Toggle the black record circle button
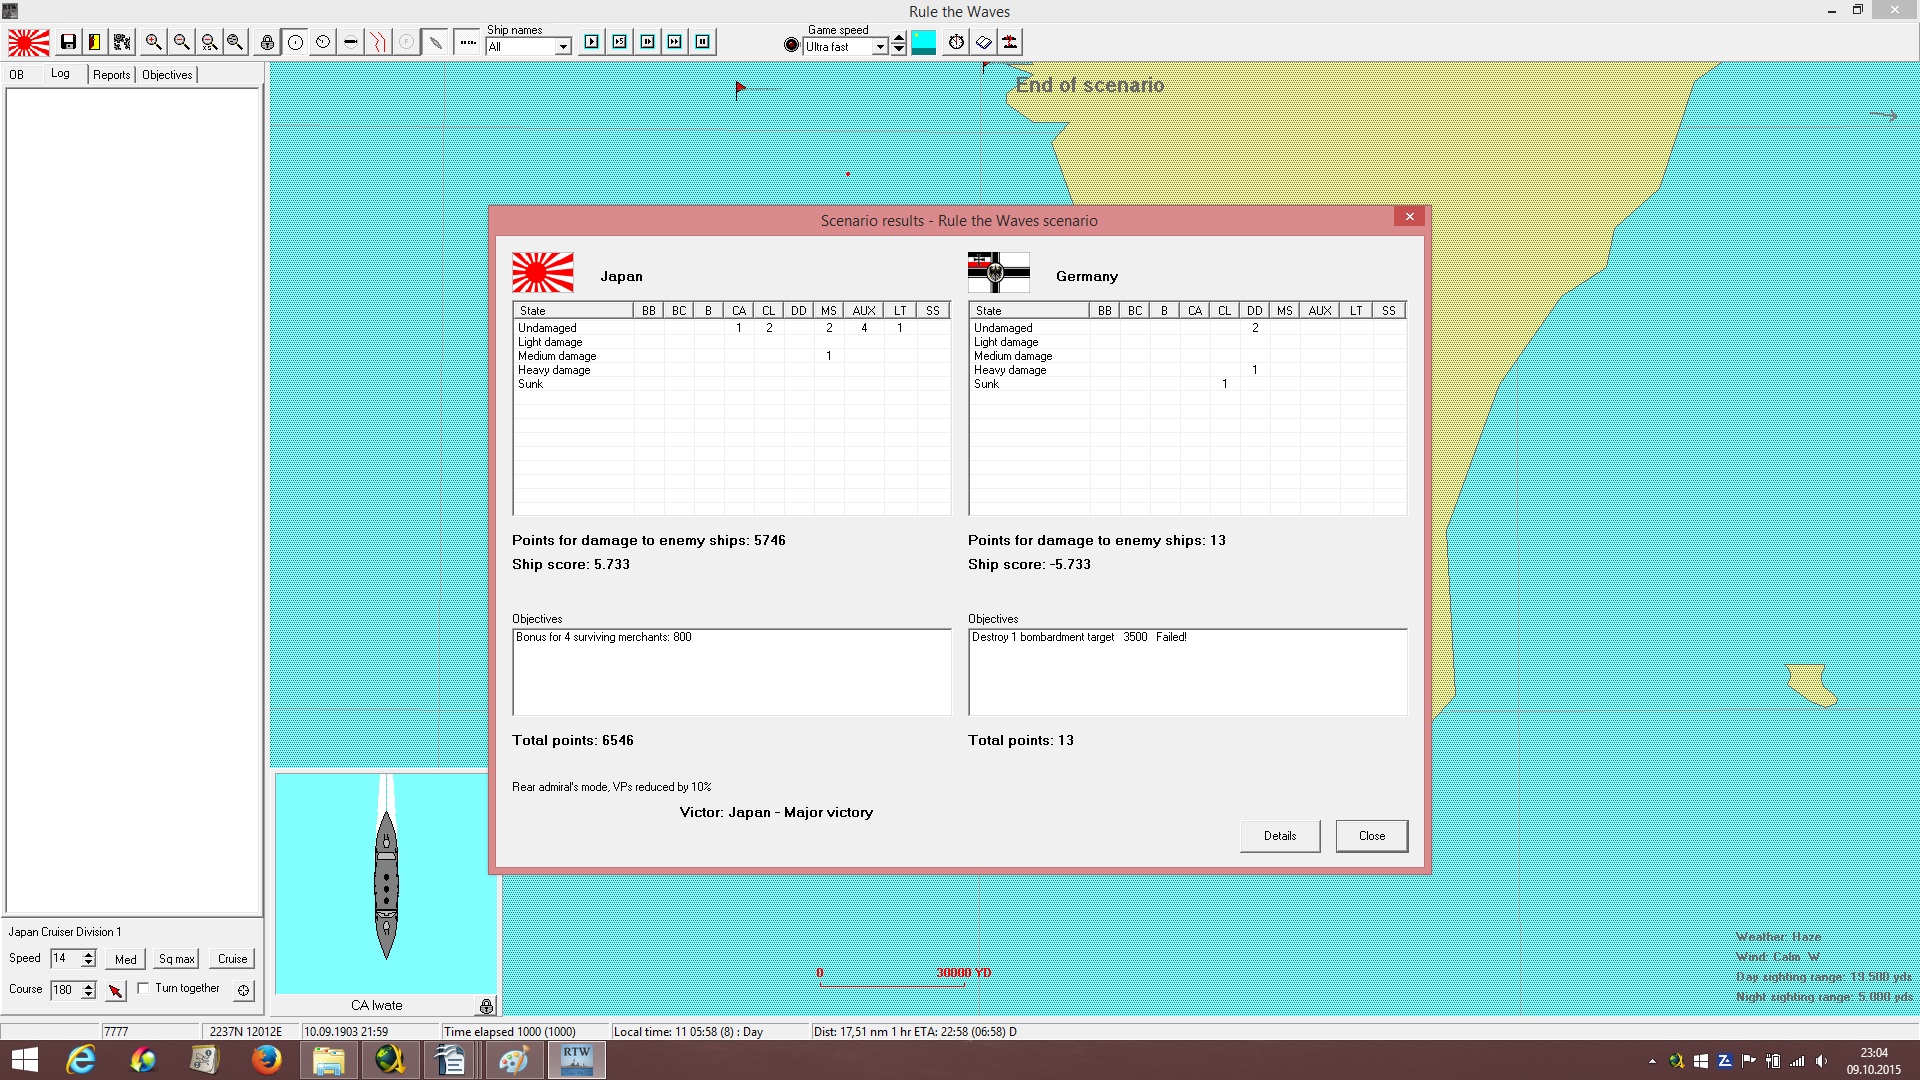Image resolution: width=1920 pixels, height=1080 pixels. pos(791,45)
